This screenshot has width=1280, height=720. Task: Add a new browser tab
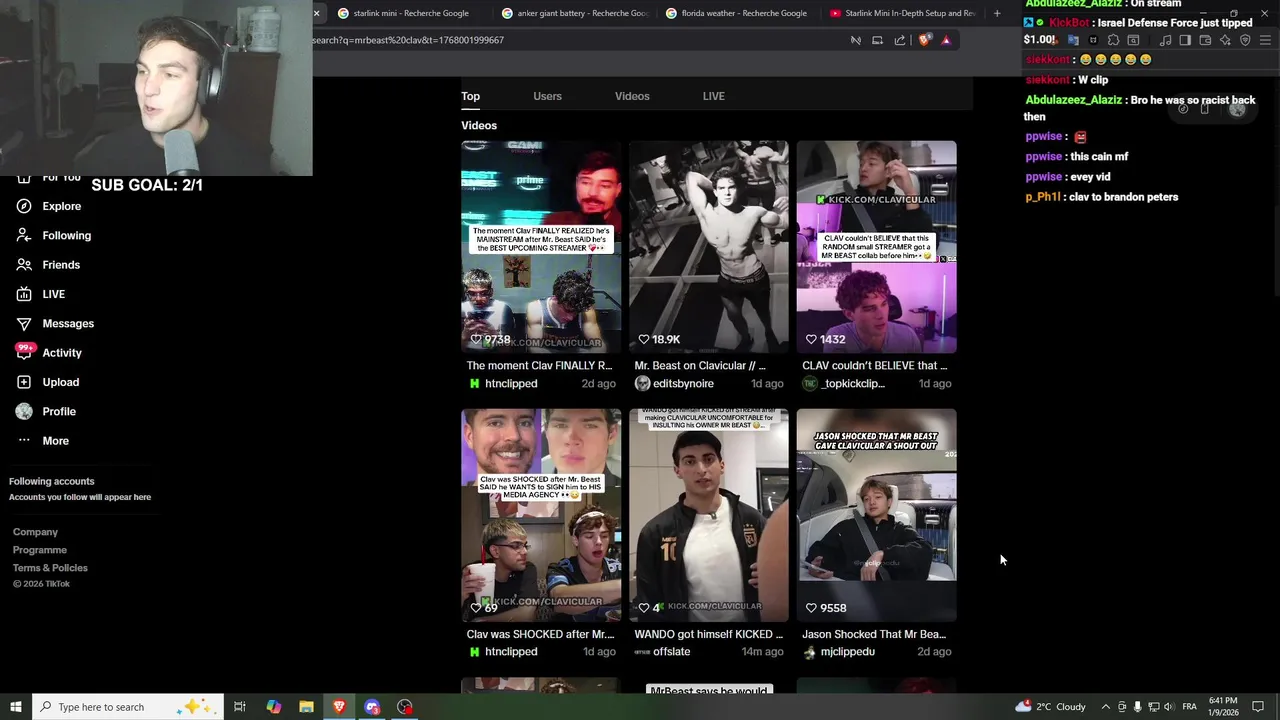click(x=996, y=13)
